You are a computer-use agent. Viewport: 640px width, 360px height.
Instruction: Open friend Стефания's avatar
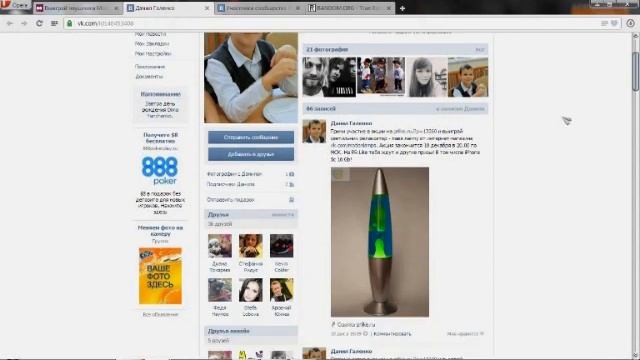(251, 246)
